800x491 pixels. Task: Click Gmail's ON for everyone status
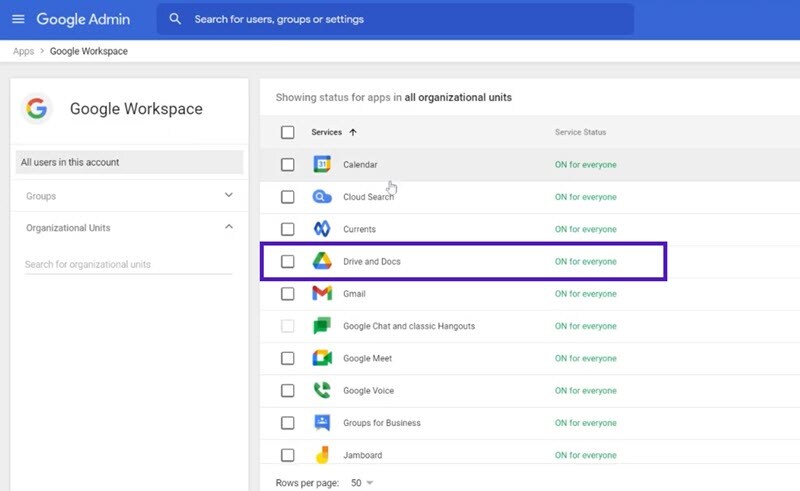click(586, 293)
